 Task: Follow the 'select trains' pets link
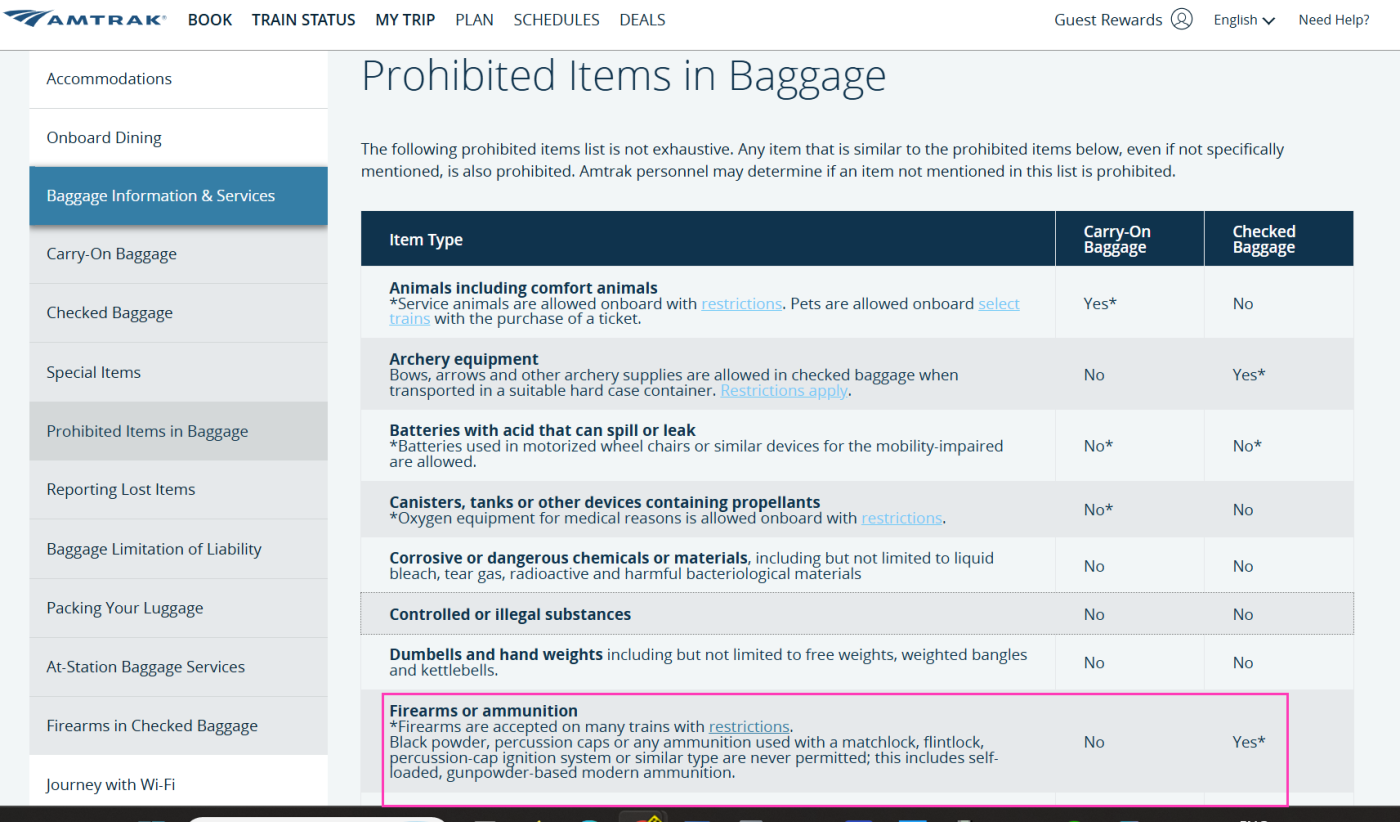point(999,304)
